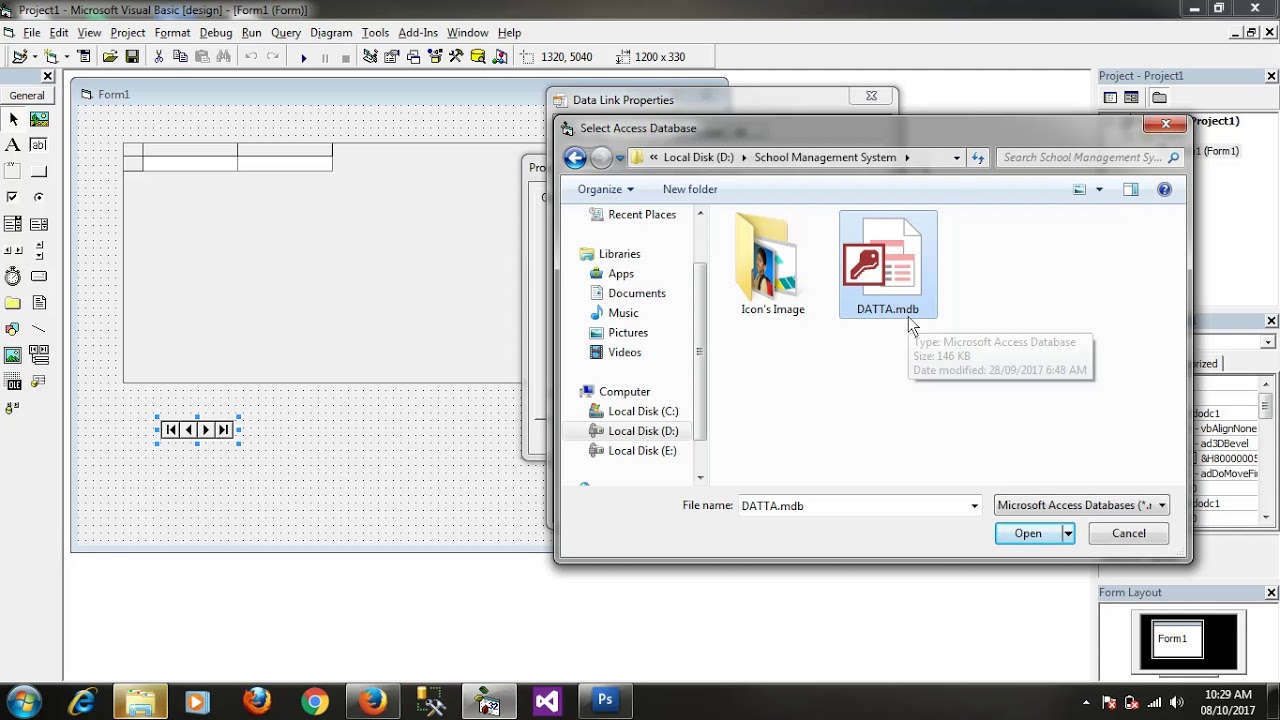This screenshot has width=1280, height=720.
Task: Click Cancel in Select Access Database dialog
Action: click(x=1129, y=533)
